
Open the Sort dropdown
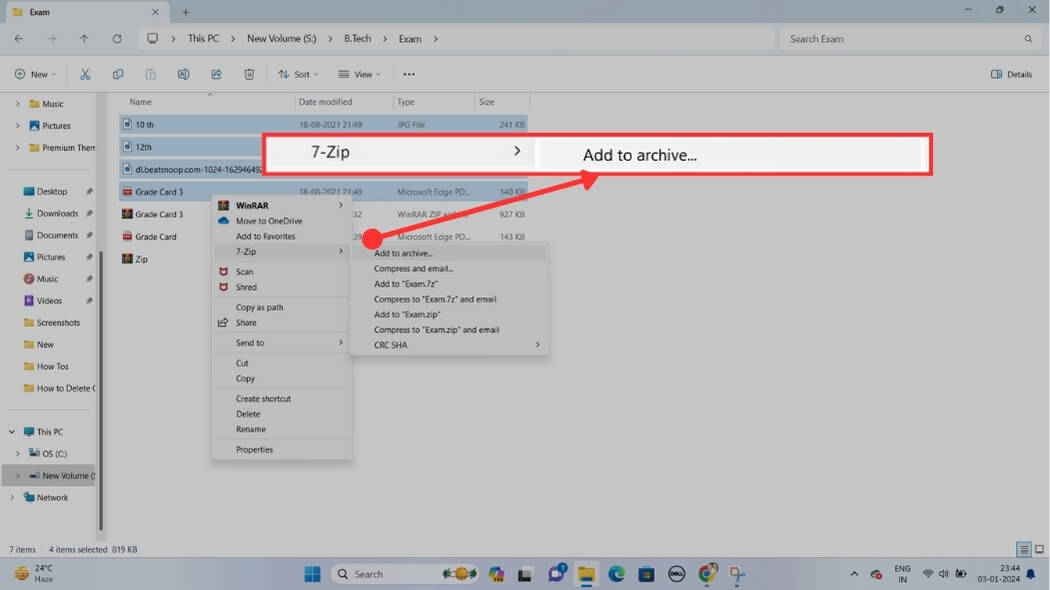[x=299, y=74]
